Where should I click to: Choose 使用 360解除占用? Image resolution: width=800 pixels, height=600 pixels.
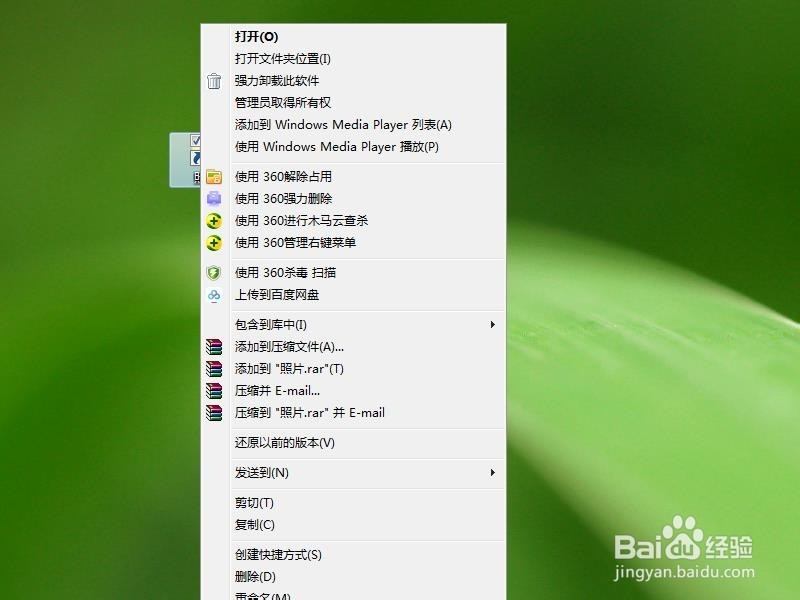coord(353,177)
